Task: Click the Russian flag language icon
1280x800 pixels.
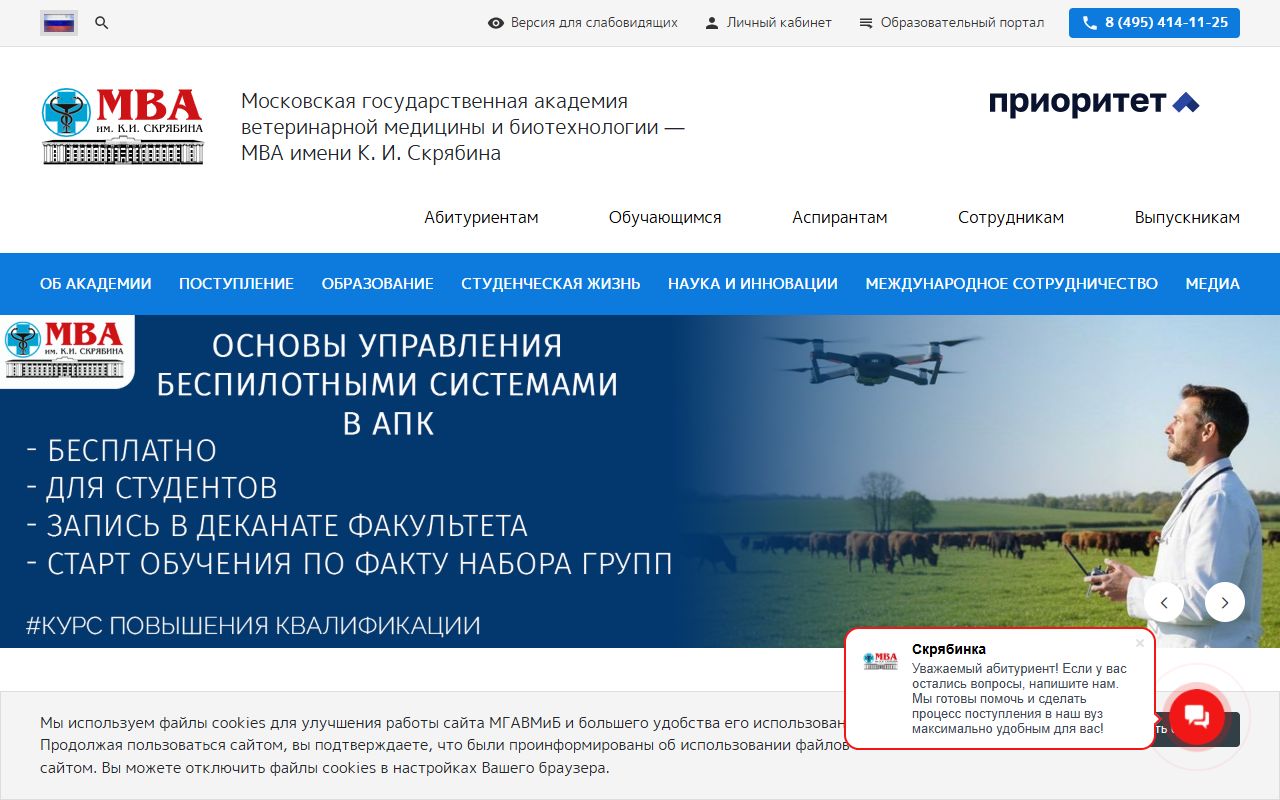Action: (x=59, y=23)
